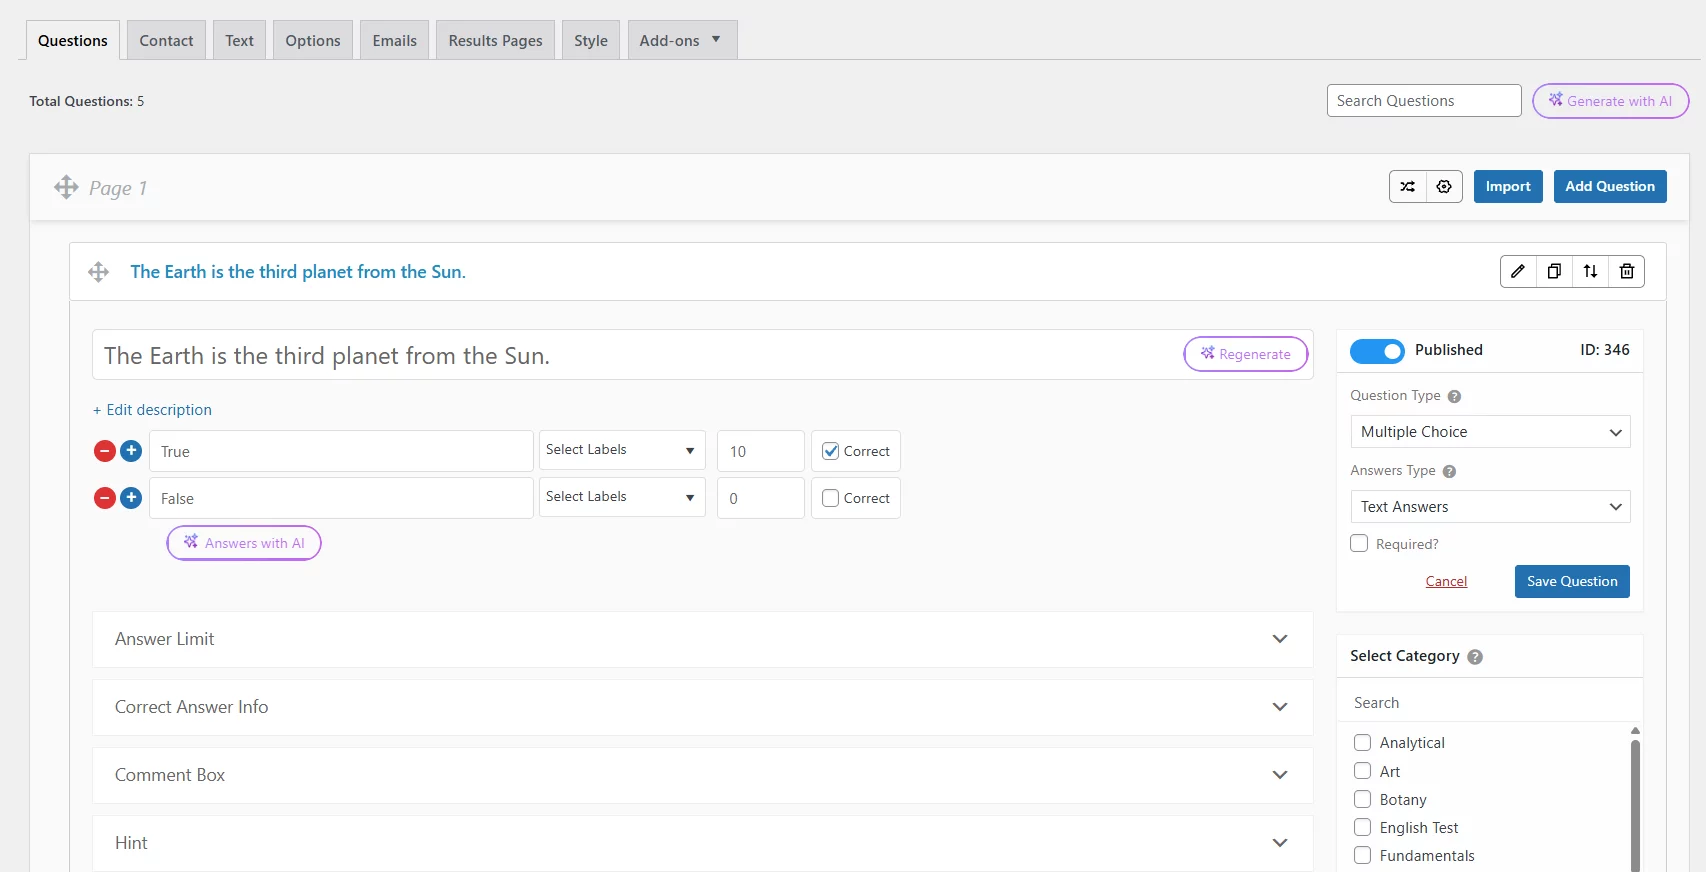
Task: Click the pencil edit question icon
Action: [1518, 271]
